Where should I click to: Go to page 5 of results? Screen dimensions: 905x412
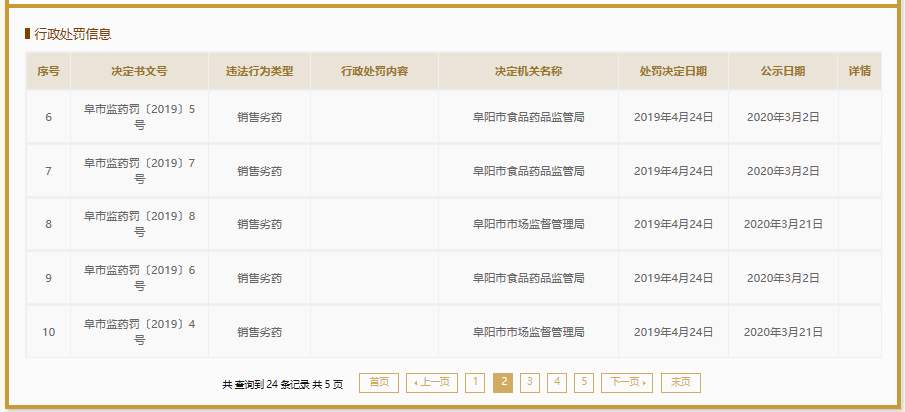pyautogui.click(x=584, y=383)
